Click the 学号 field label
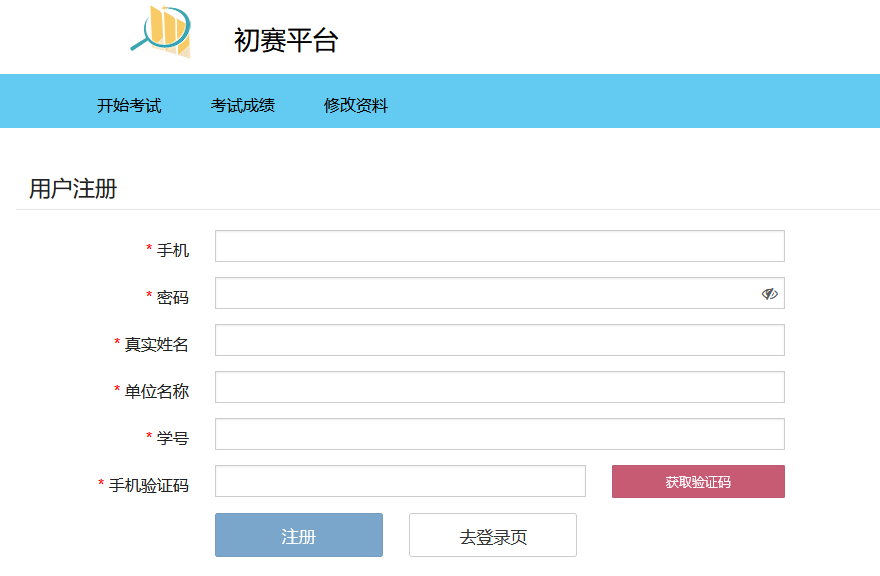 click(173, 438)
